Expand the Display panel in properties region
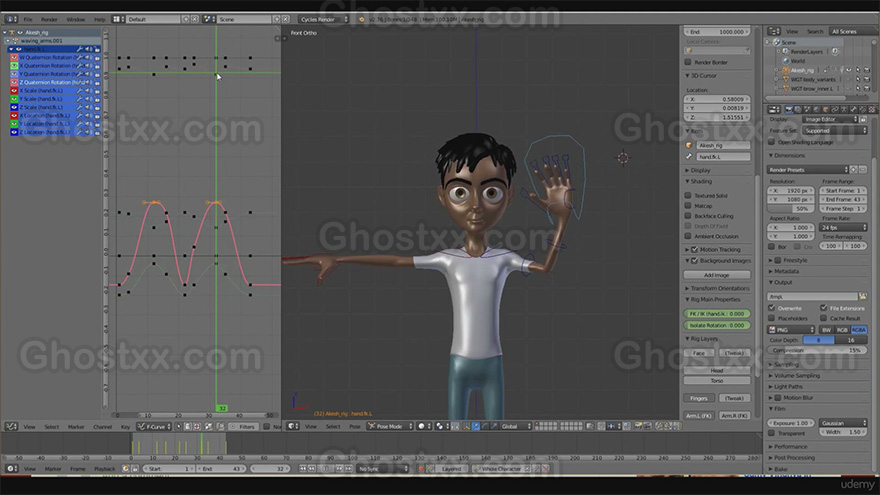This screenshot has height=495, width=880. (x=699, y=170)
